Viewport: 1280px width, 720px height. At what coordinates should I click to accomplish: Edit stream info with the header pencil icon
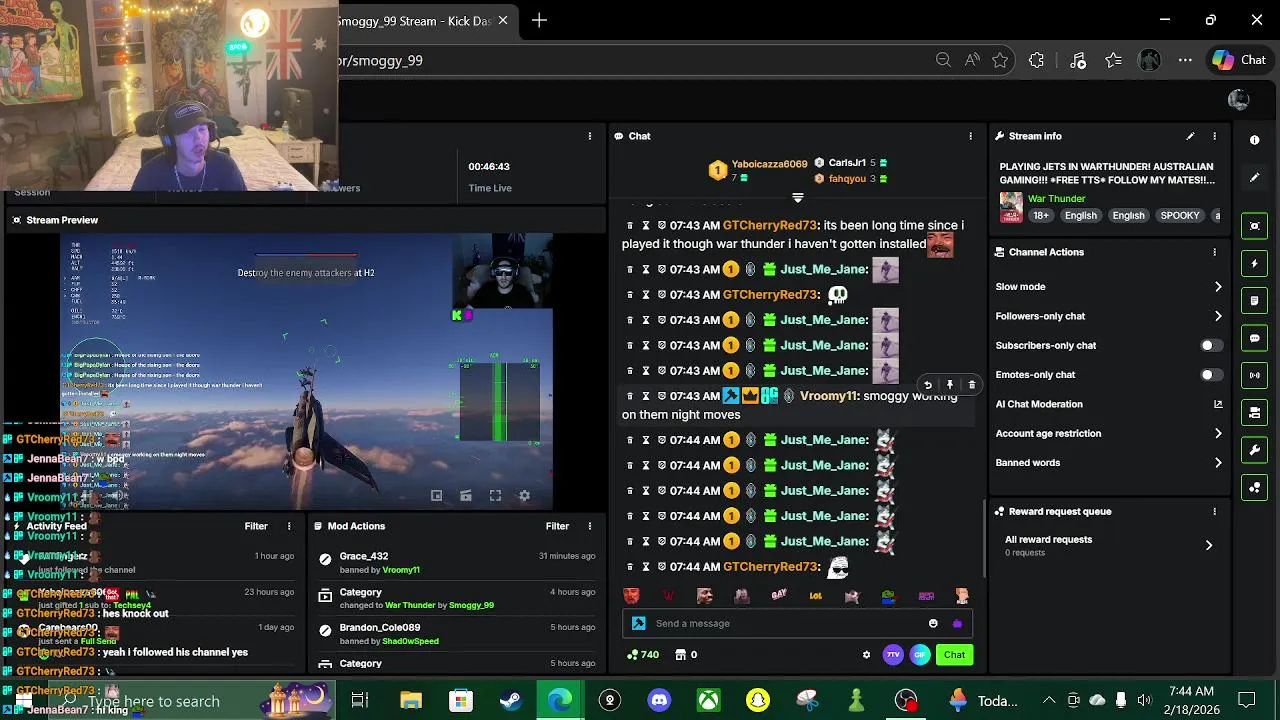click(1190, 136)
